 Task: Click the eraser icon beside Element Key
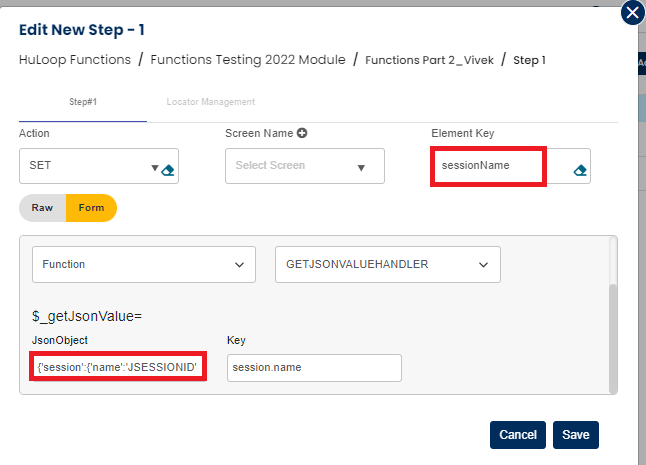point(579,170)
